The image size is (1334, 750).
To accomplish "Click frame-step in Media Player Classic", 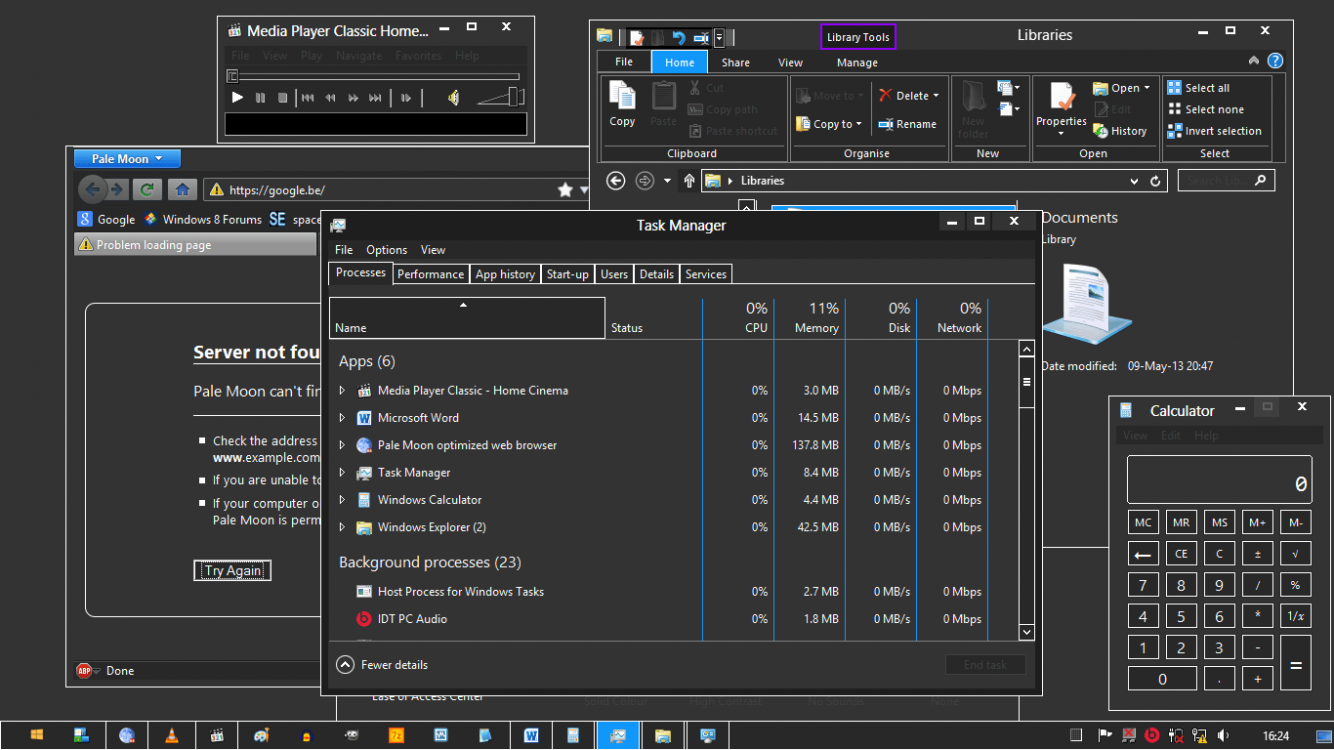I will click(x=406, y=98).
